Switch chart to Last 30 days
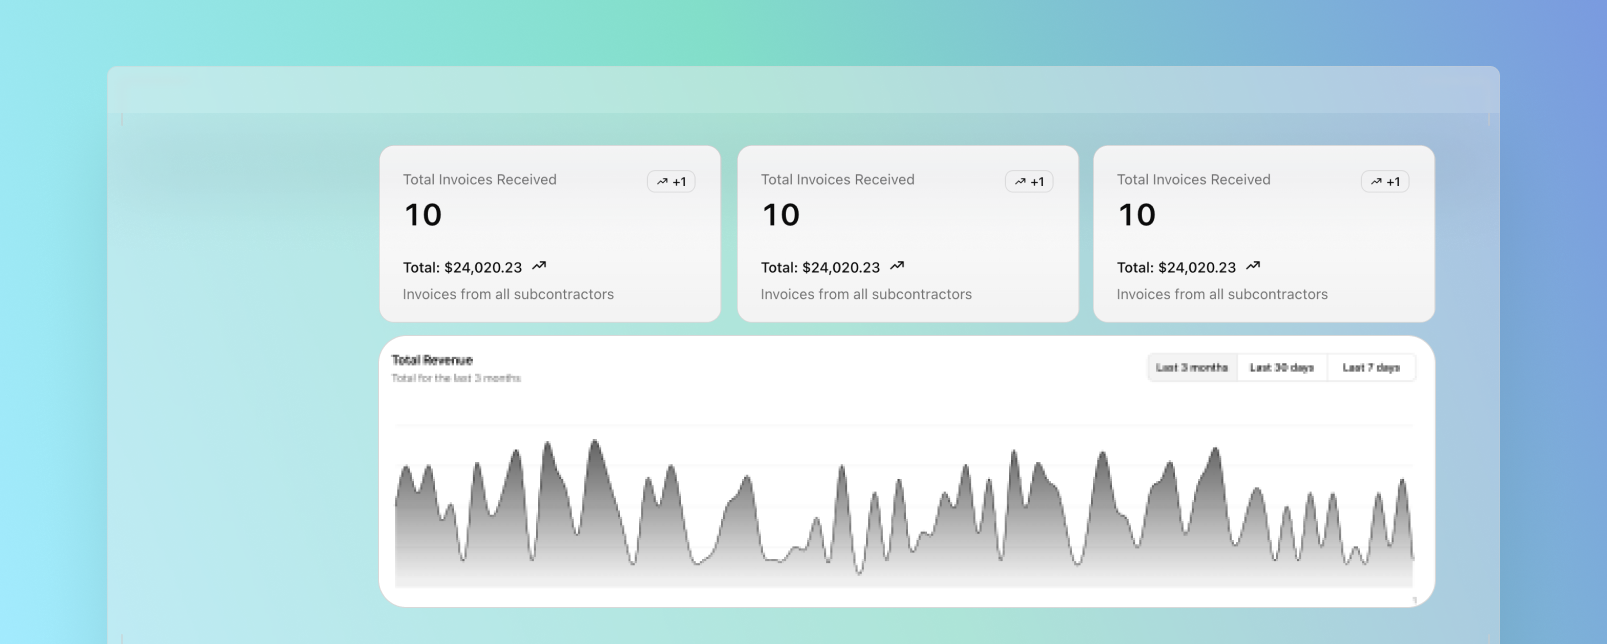Viewport: 1607px width, 644px height. 1282,368
